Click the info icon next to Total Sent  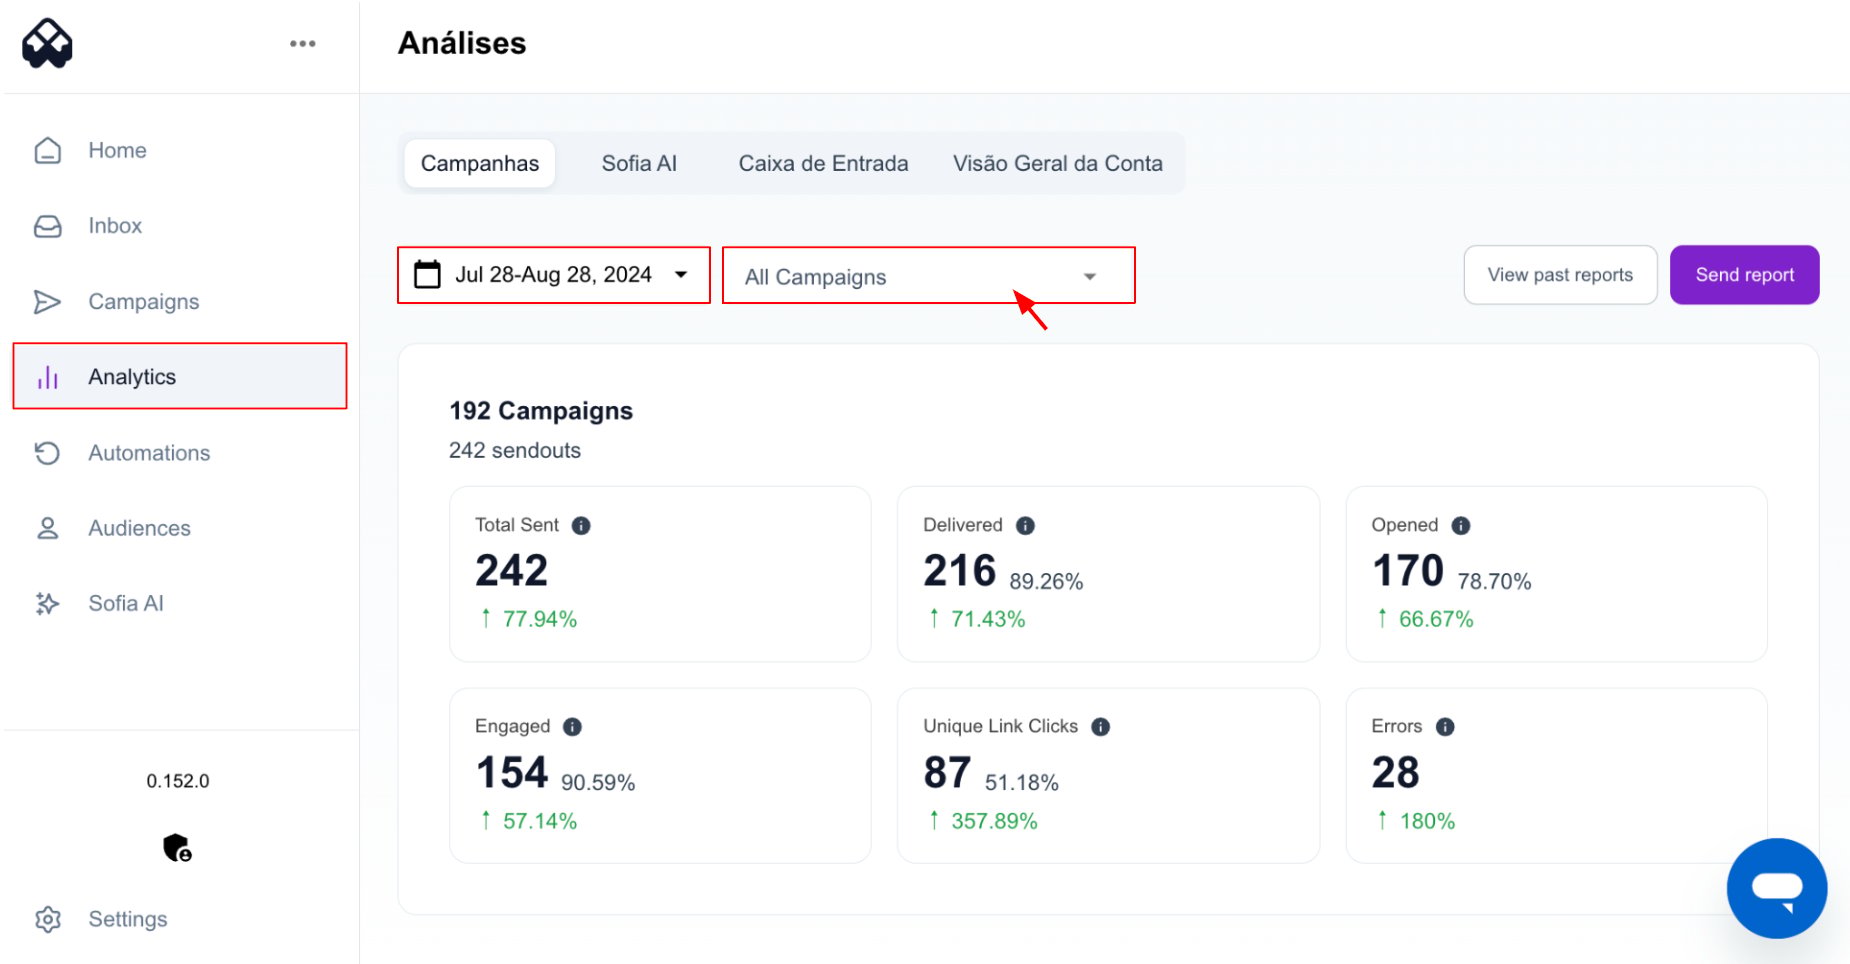click(581, 525)
